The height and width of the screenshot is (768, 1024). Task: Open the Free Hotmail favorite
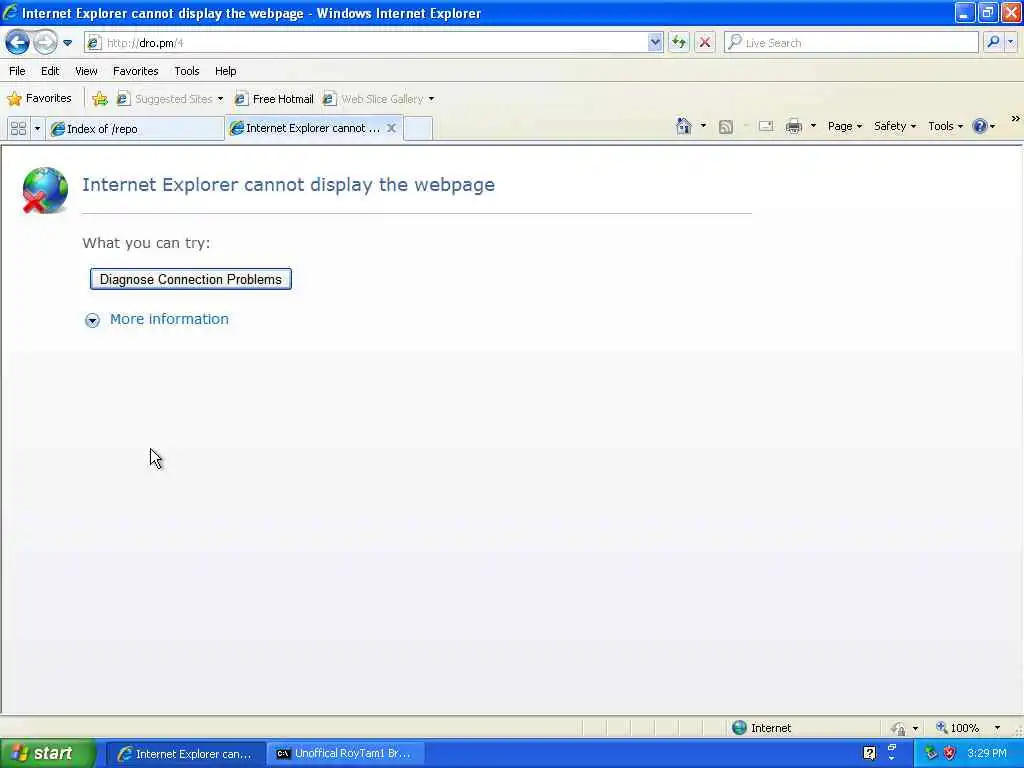coord(274,99)
